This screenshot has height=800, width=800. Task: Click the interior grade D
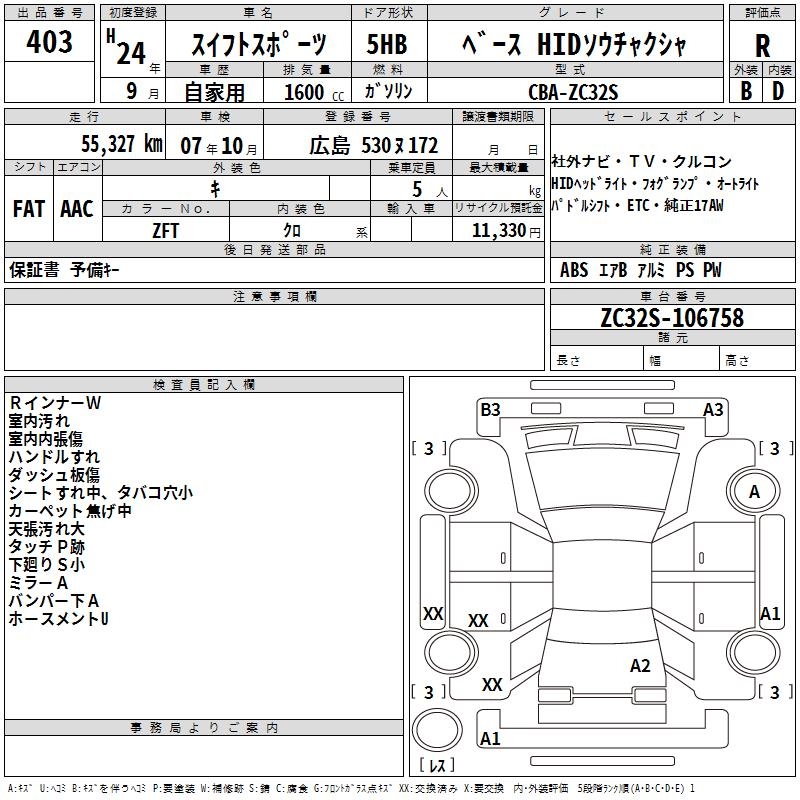point(778,91)
